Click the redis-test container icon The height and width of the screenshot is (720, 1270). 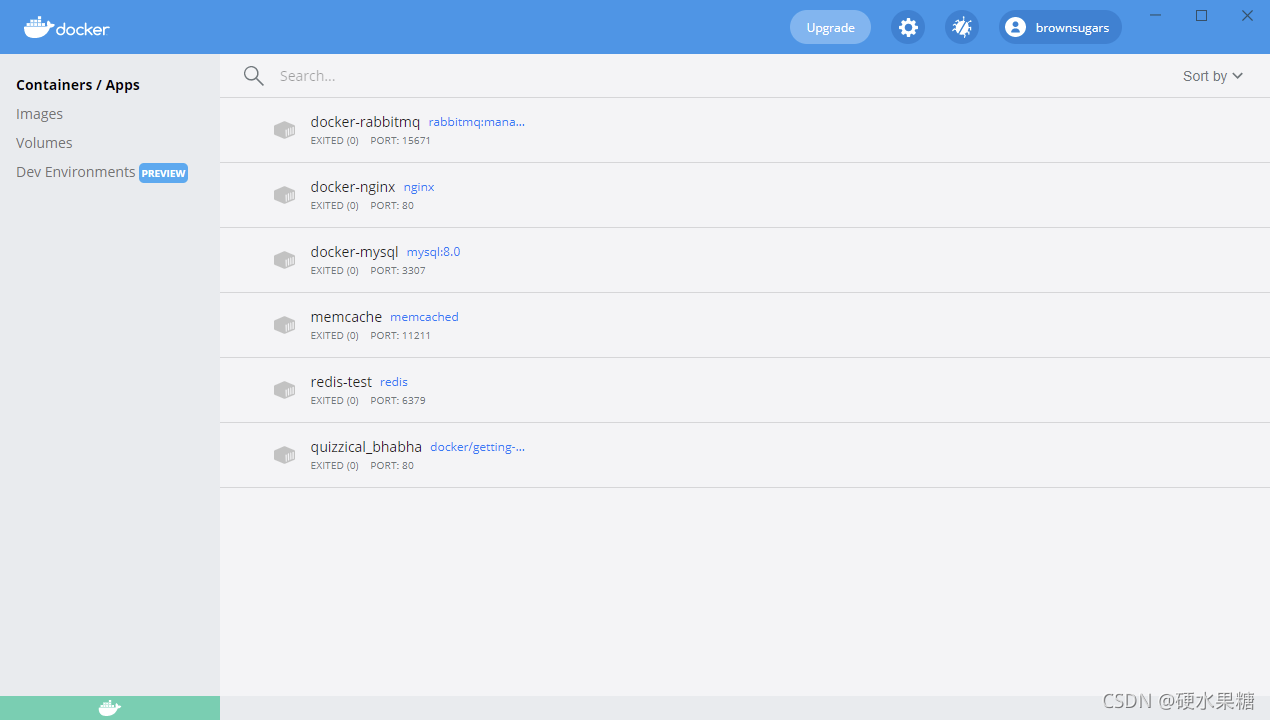pos(285,390)
